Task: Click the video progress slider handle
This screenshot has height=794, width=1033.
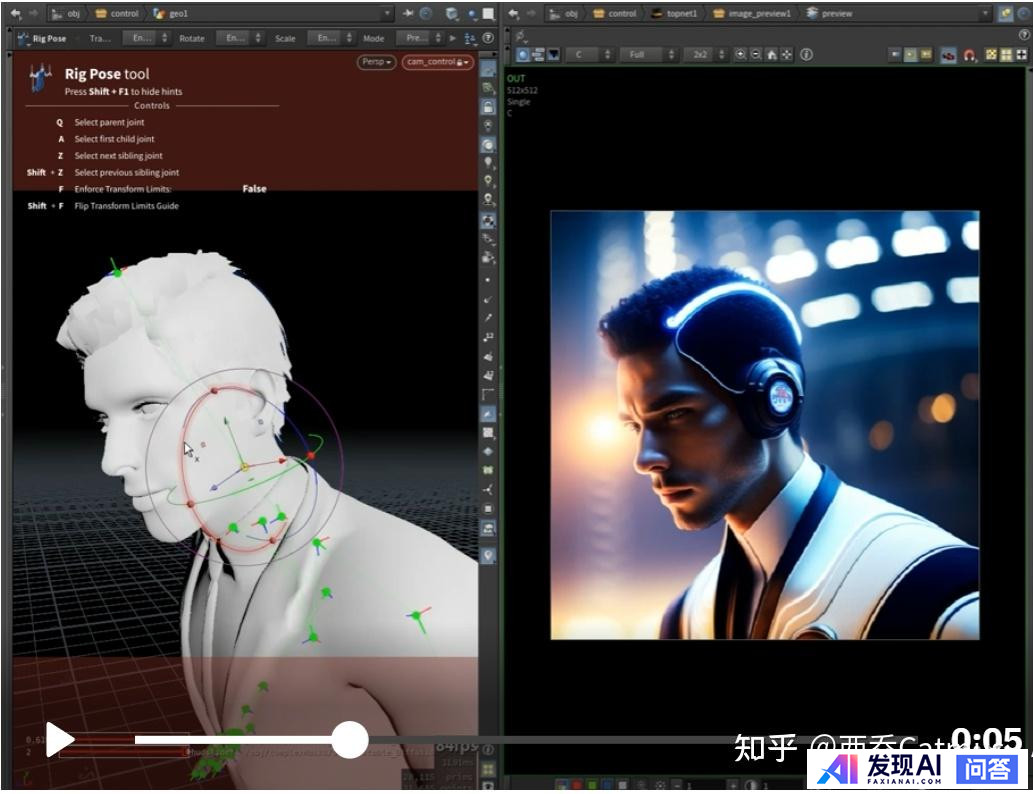Action: pos(349,740)
